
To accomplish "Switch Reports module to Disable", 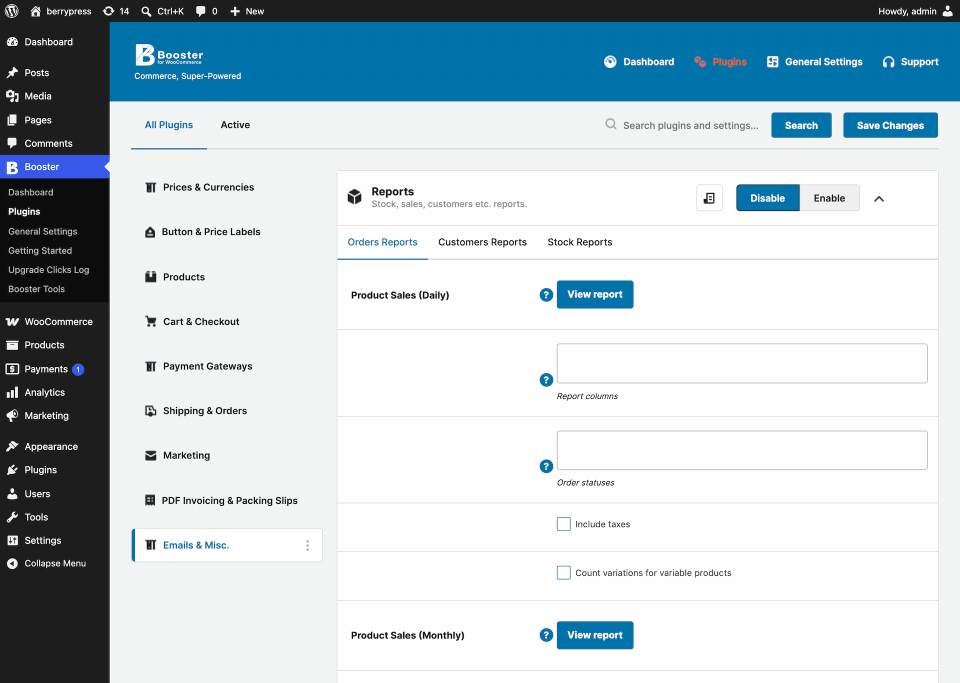I will 768,198.
